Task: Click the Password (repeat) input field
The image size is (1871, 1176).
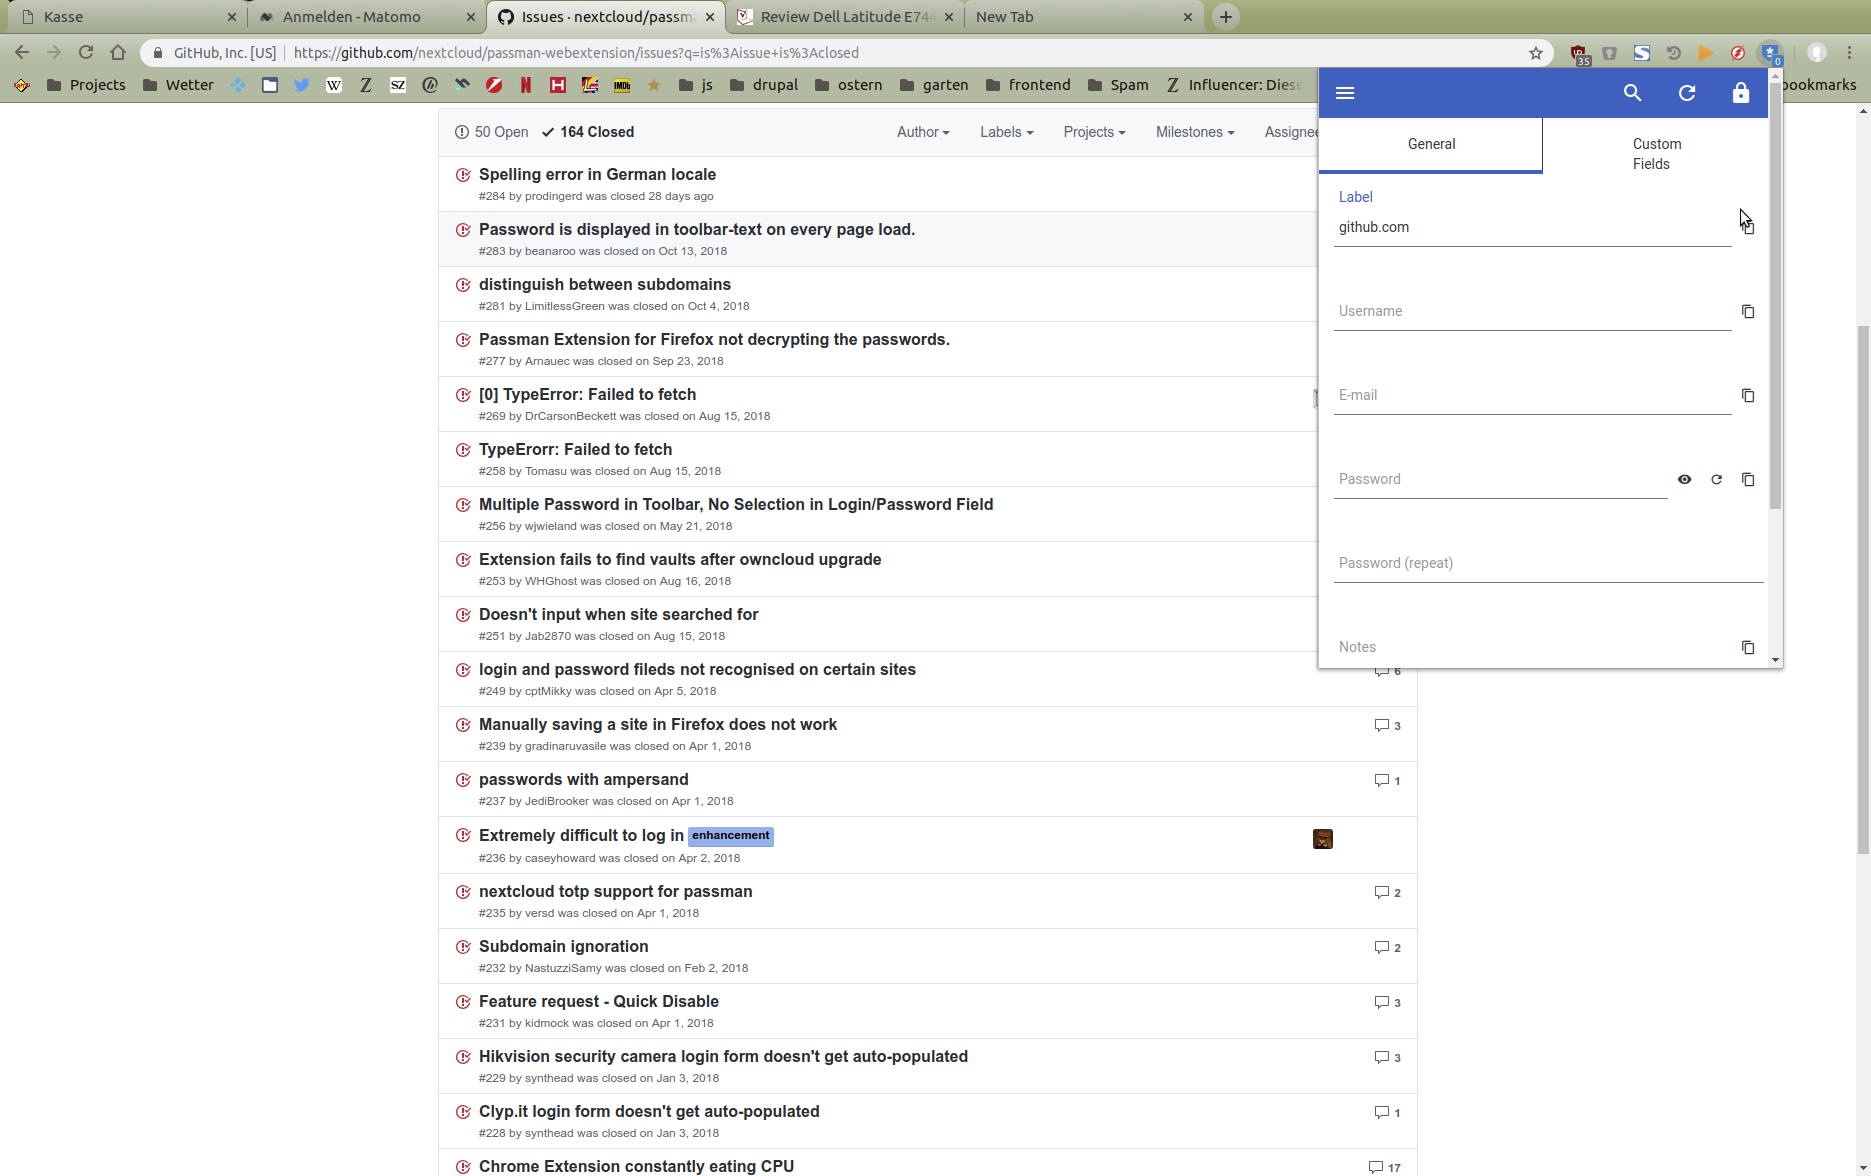Action: tap(1548, 564)
